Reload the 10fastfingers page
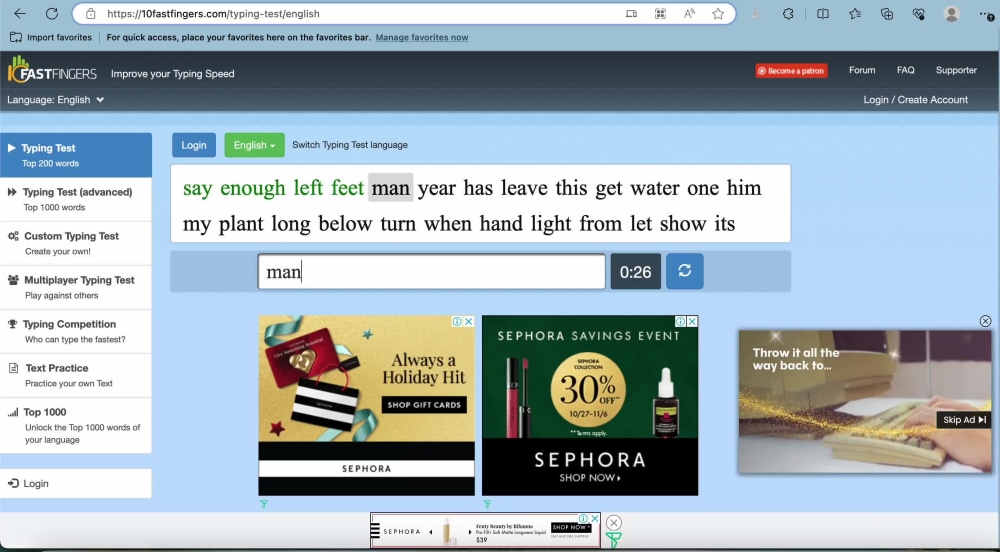The width and height of the screenshot is (1000, 552). click(x=52, y=13)
